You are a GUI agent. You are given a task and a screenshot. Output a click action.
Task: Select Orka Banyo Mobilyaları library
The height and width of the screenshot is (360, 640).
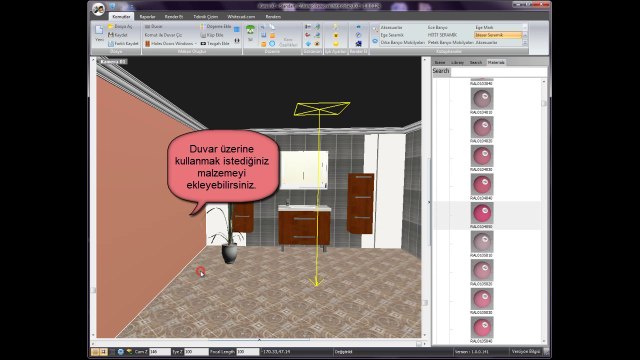[402, 42]
